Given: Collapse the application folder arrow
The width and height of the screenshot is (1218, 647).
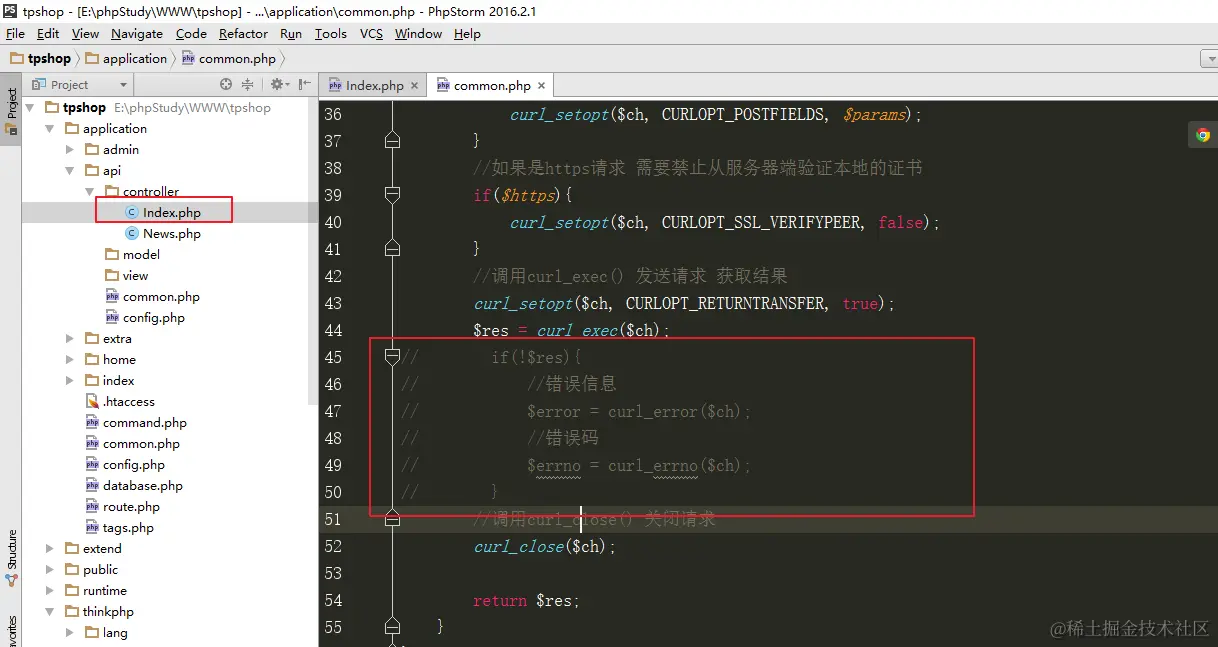Looking at the screenshot, I should click(x=50, y=129).
